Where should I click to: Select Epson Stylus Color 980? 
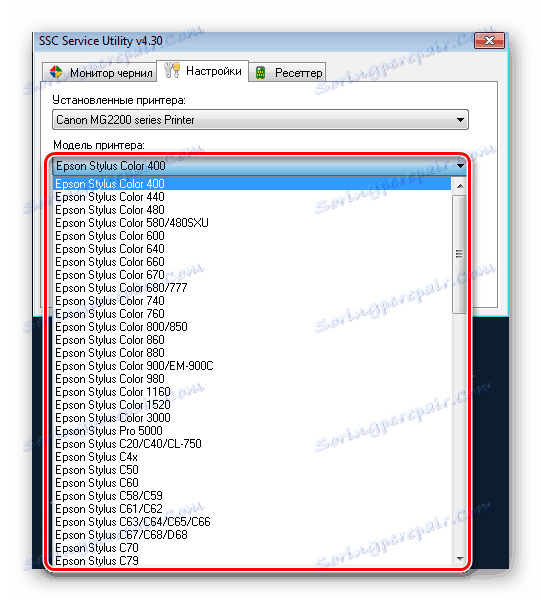coord(252,379)
